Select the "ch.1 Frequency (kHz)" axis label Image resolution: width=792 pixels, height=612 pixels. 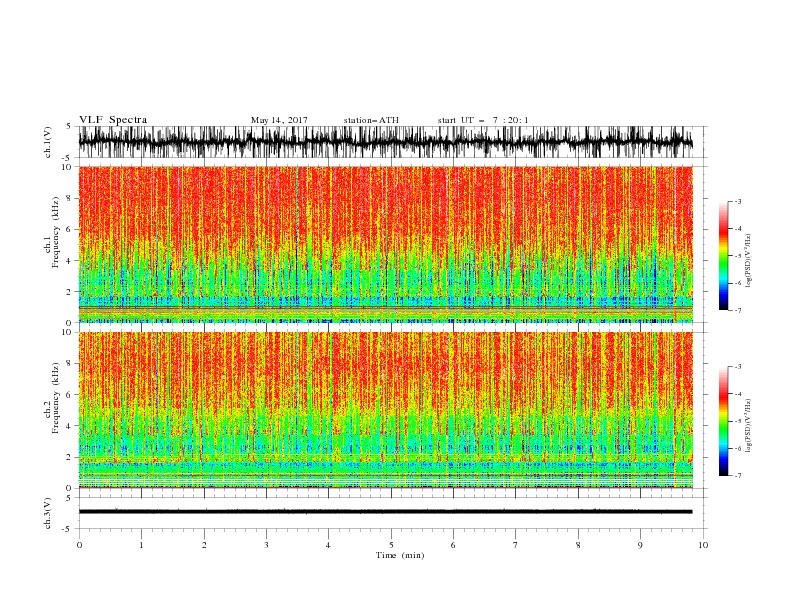pos(51,230)
